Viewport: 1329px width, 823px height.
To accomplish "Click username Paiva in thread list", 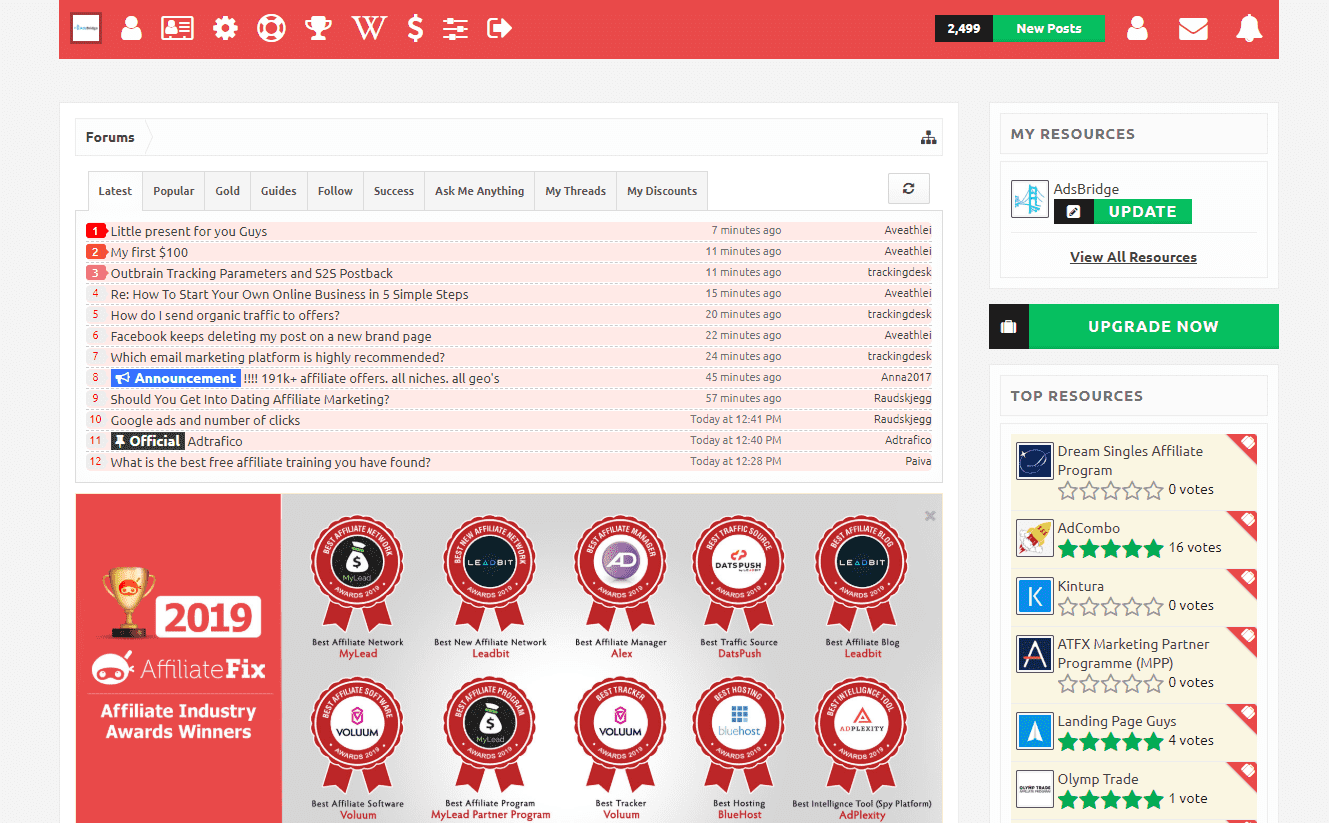I will (x=916, y=461).
